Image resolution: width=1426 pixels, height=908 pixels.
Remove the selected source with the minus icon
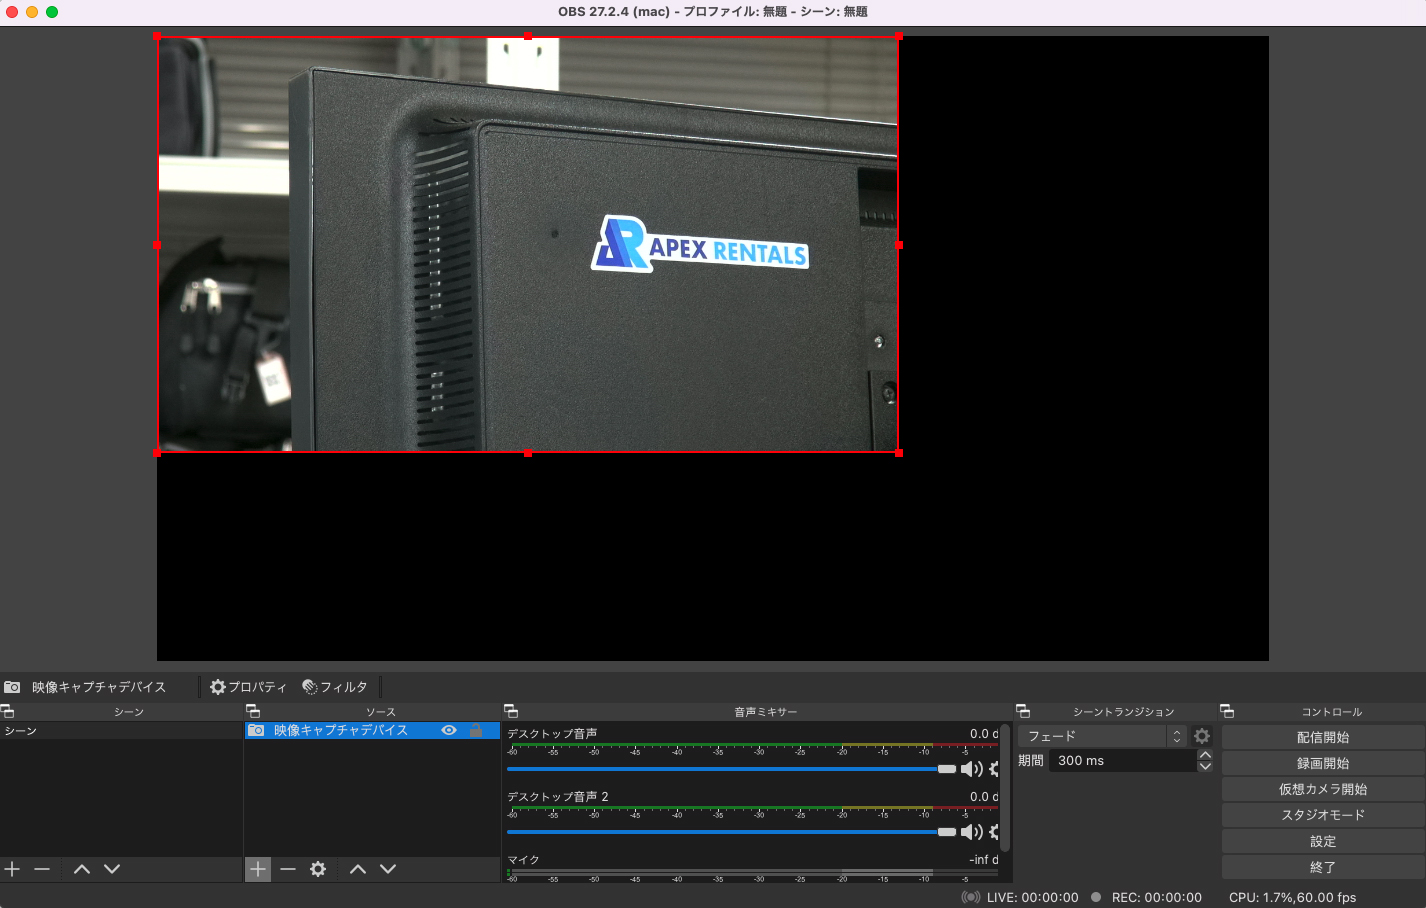pos(288,869)
